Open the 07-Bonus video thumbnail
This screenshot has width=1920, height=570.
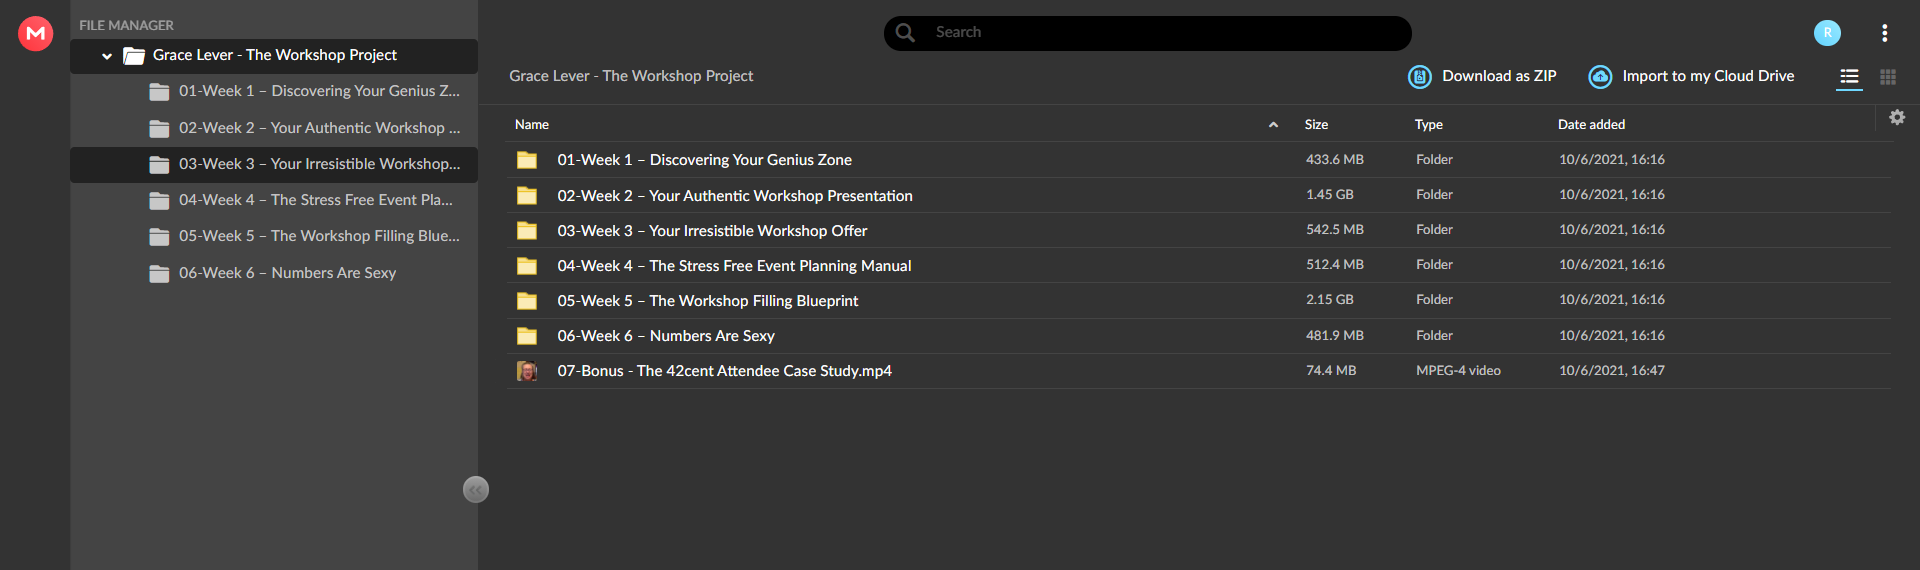pos(527,371)
